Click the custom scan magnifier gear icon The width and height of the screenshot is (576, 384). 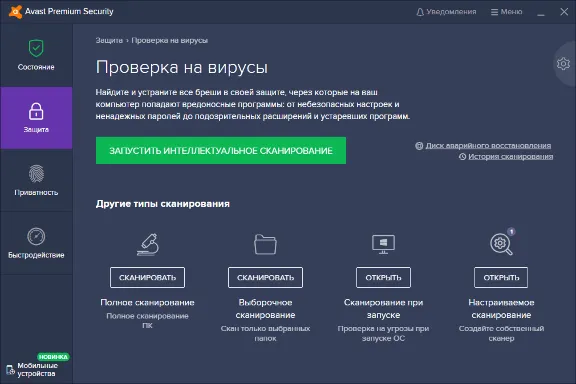click(x=501, y=244)
